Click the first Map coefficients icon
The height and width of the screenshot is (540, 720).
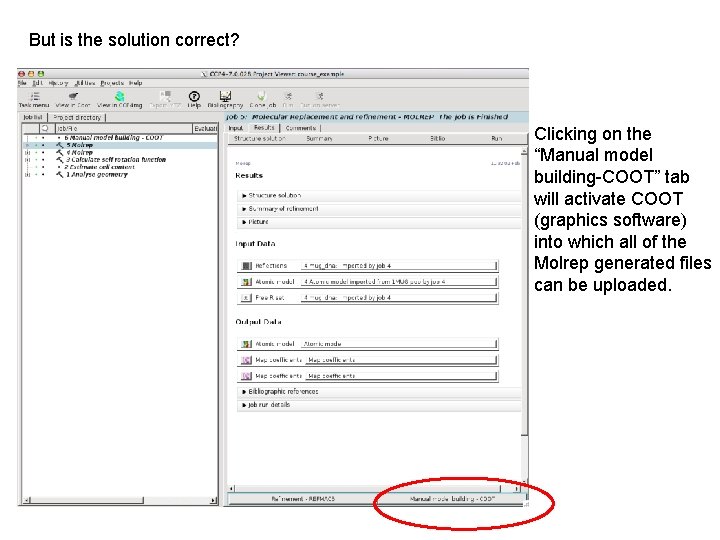[x=247, y=360]
